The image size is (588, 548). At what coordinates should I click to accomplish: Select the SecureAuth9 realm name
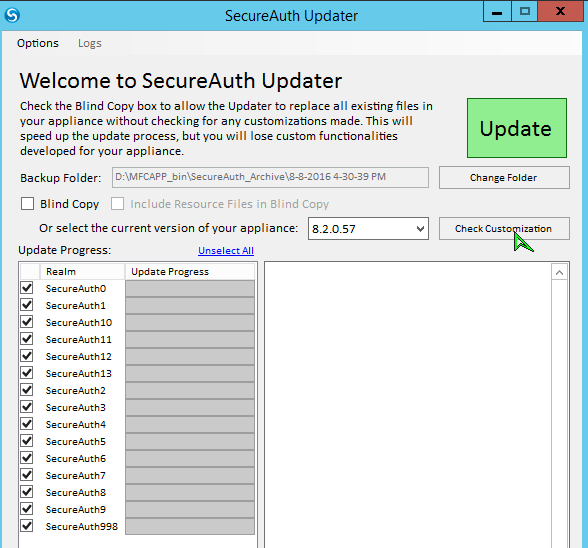[76, 509]
